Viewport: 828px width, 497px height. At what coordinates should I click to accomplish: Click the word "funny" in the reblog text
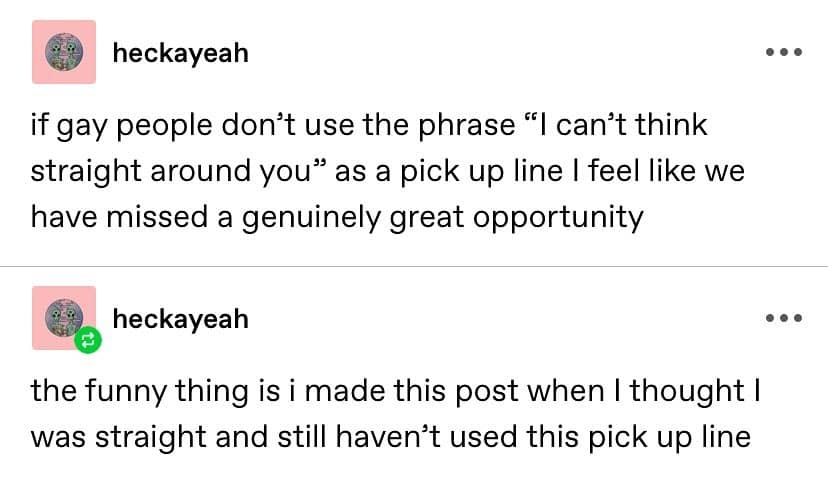click(127, 391)
